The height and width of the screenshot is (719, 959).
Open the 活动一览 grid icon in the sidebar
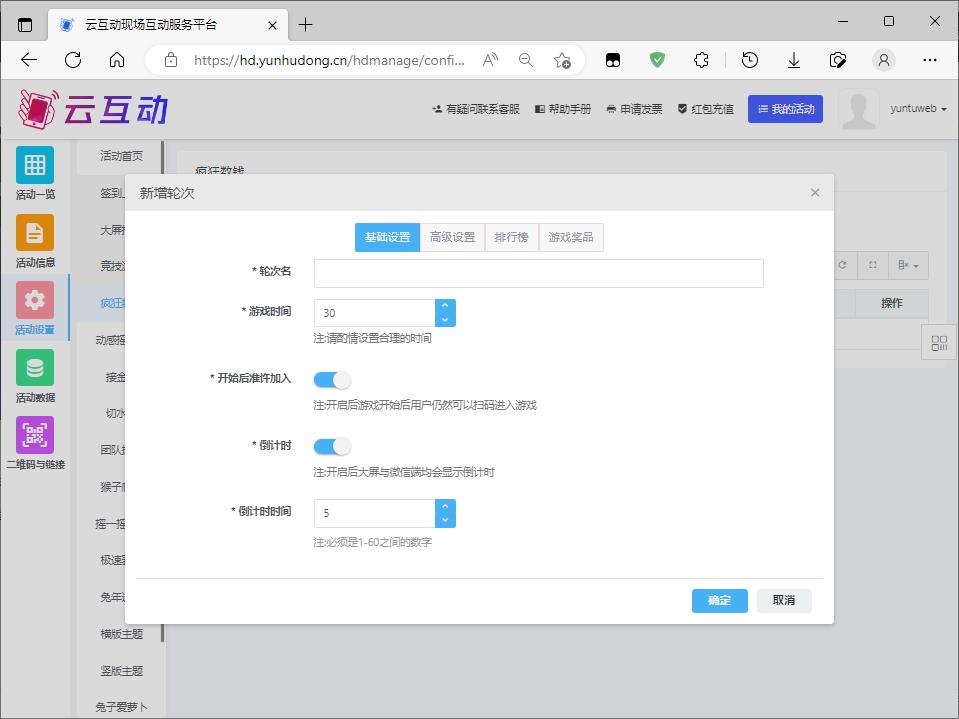35,165
